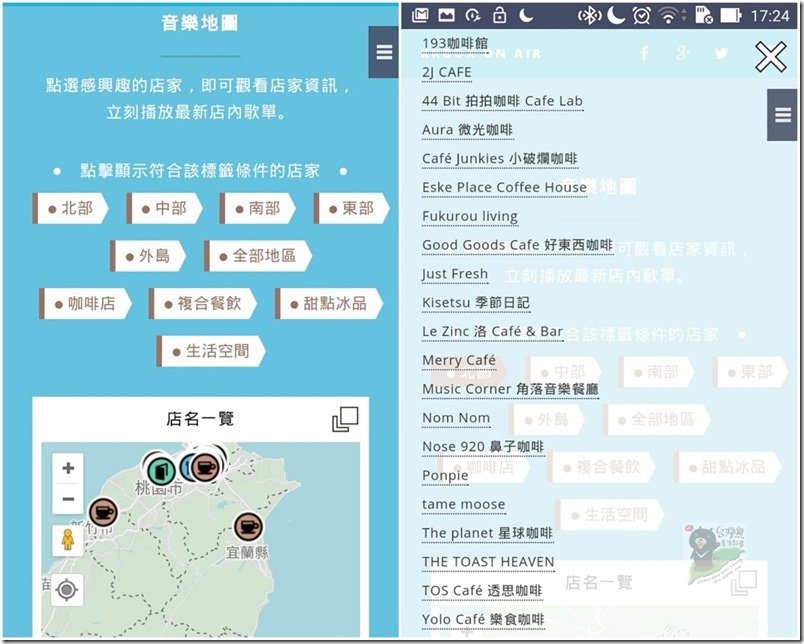Open the coffee marker above 宜蘭縣
Image resolution: width=804 pixels, height=644 pixels.
point(249,527)
